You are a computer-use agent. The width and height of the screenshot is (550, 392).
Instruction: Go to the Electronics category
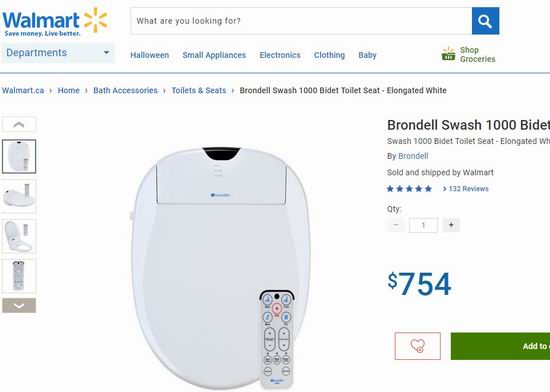(280, 55)
